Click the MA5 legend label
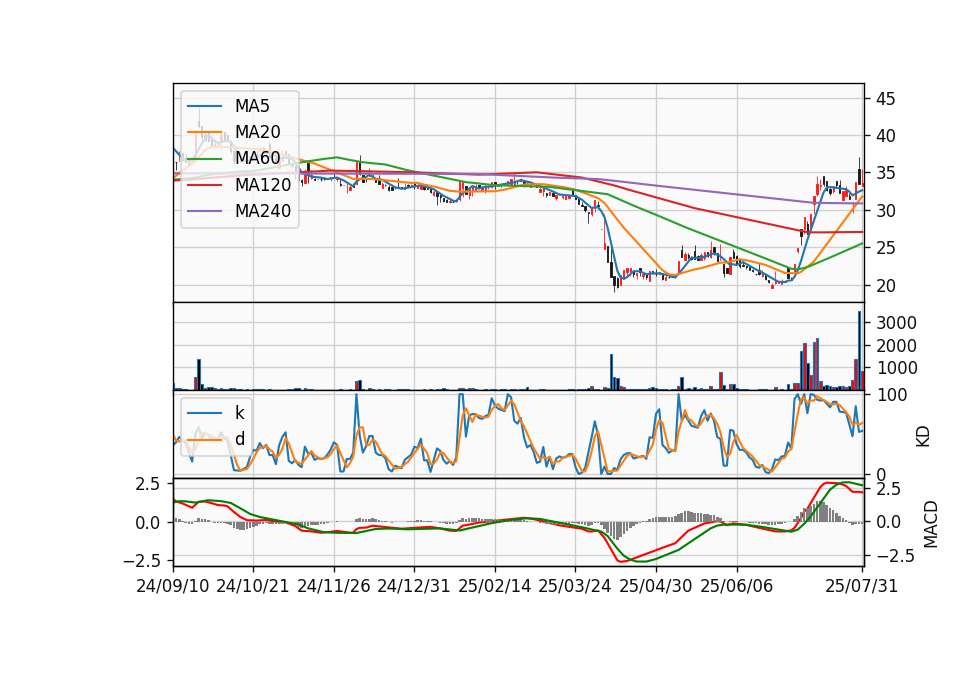Viewport: 960px width, 690px height. click(252, 106)
